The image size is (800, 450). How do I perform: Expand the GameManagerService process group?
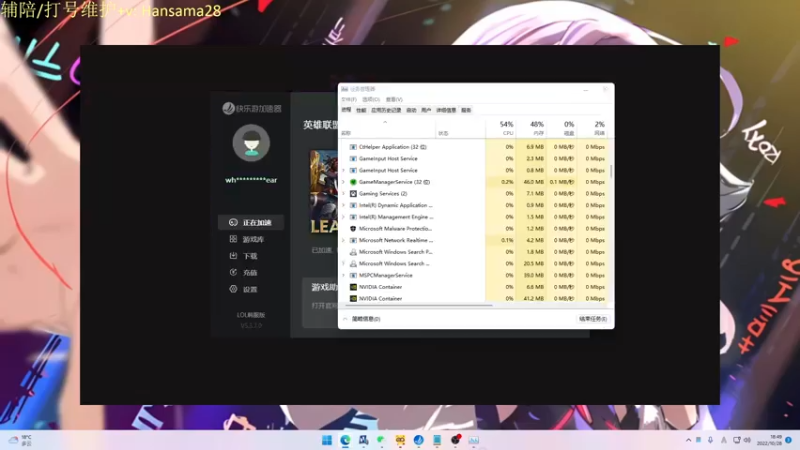coord(344,182)
